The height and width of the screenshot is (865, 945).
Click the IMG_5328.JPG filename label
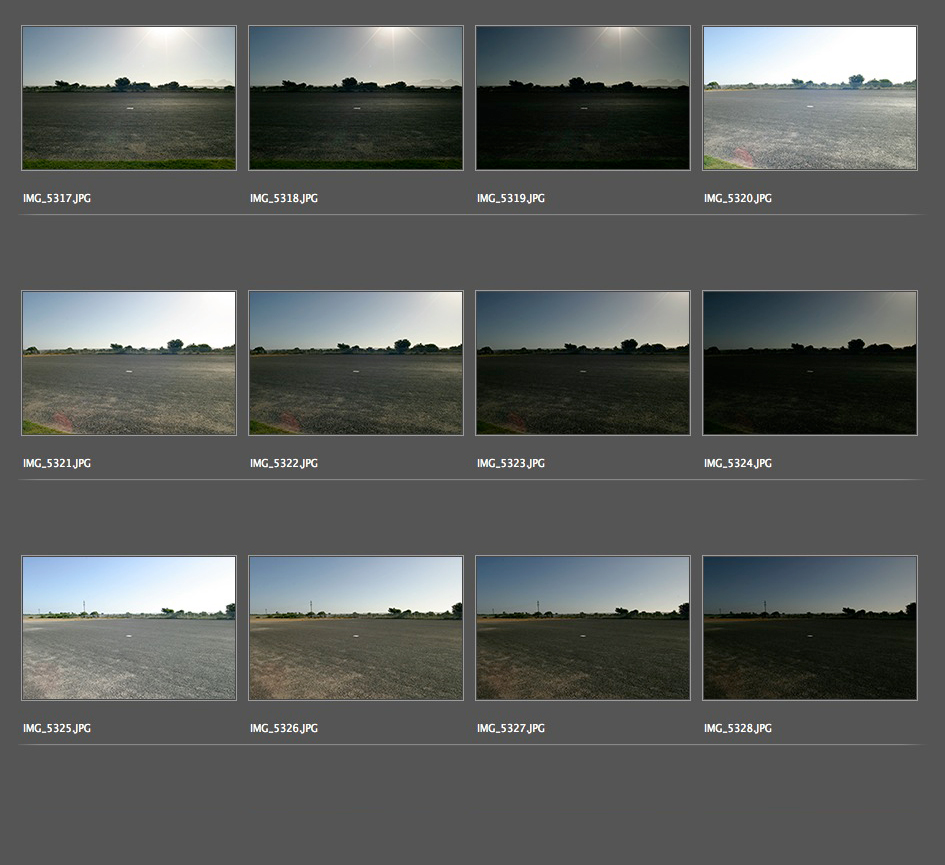pyautogui.click(x=738, y=729)
